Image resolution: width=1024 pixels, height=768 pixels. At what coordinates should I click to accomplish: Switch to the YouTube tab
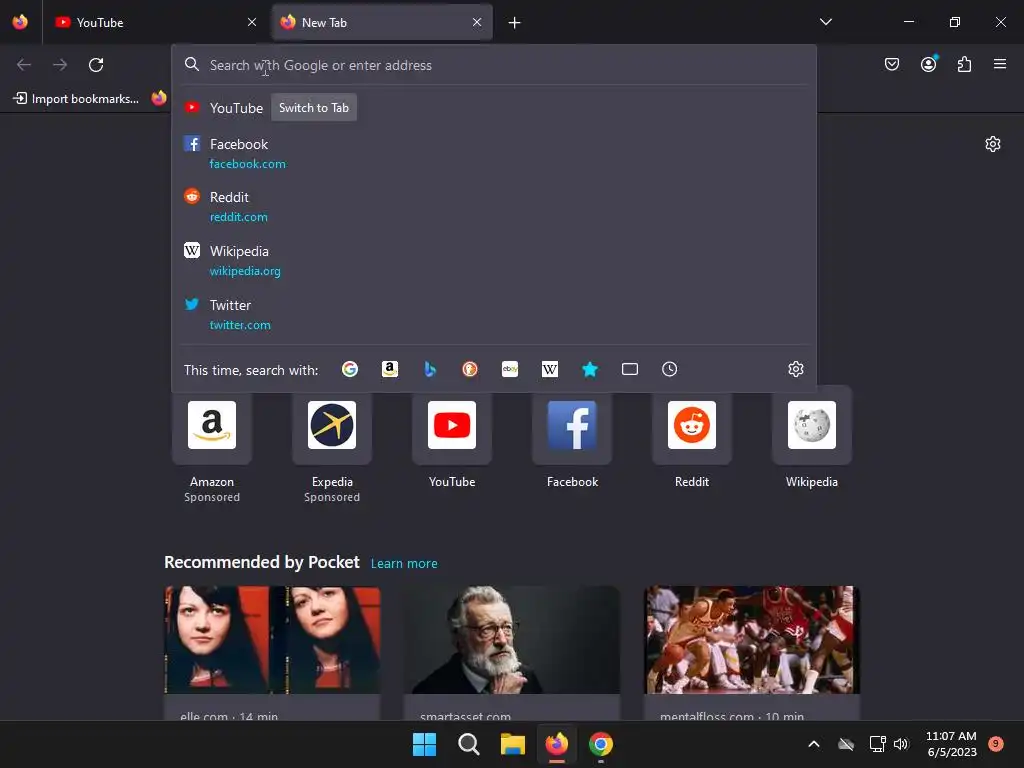tap(156, 22)
